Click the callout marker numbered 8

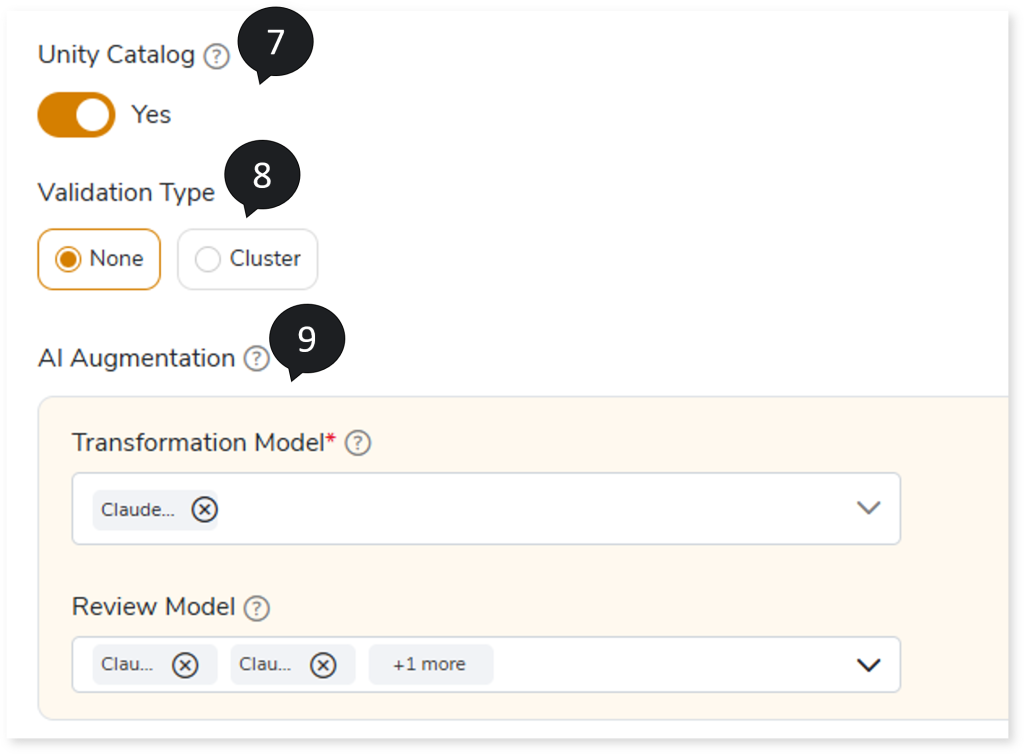tap(262, 175)
